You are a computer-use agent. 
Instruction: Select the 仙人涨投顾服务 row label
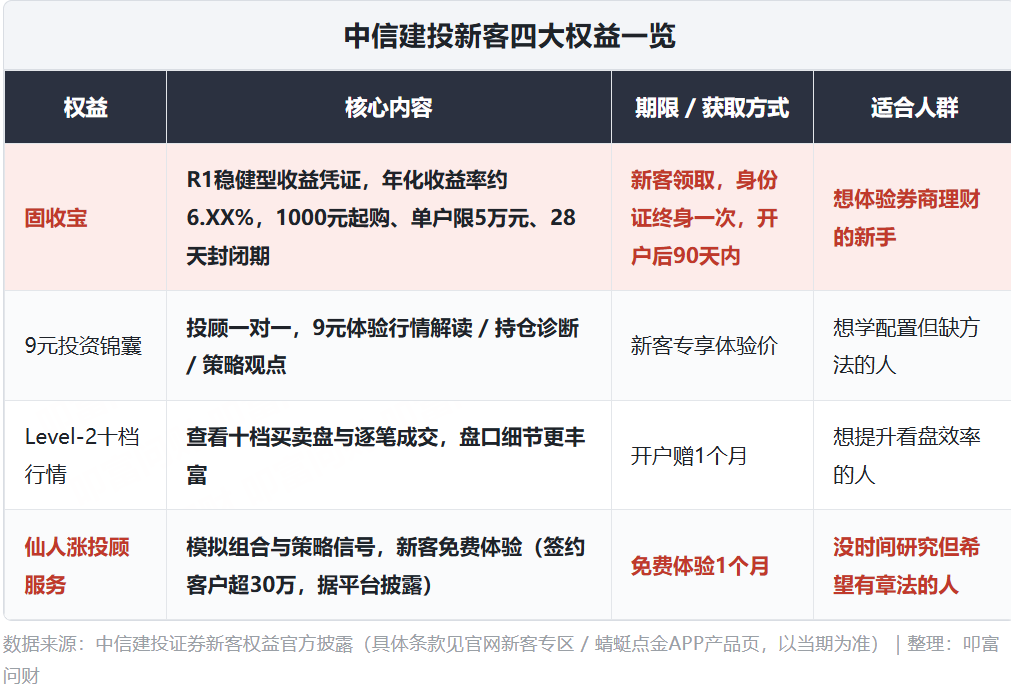click(x=77, y=566)
